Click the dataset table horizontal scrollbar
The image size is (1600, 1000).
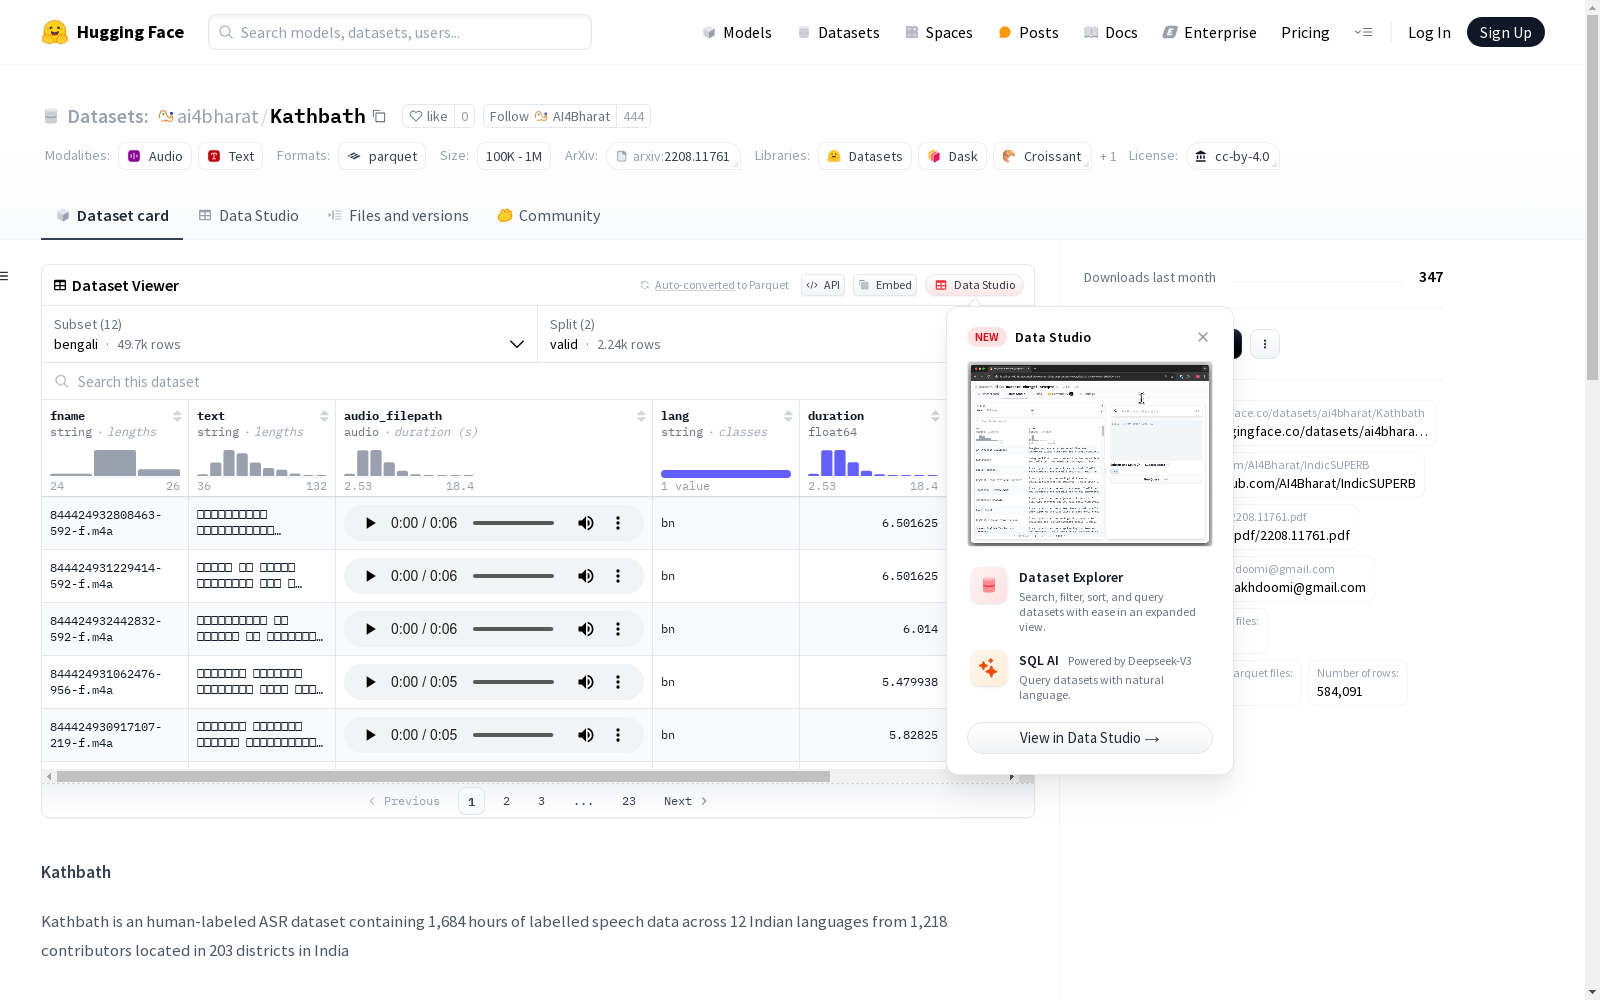(x=443, y=776)
